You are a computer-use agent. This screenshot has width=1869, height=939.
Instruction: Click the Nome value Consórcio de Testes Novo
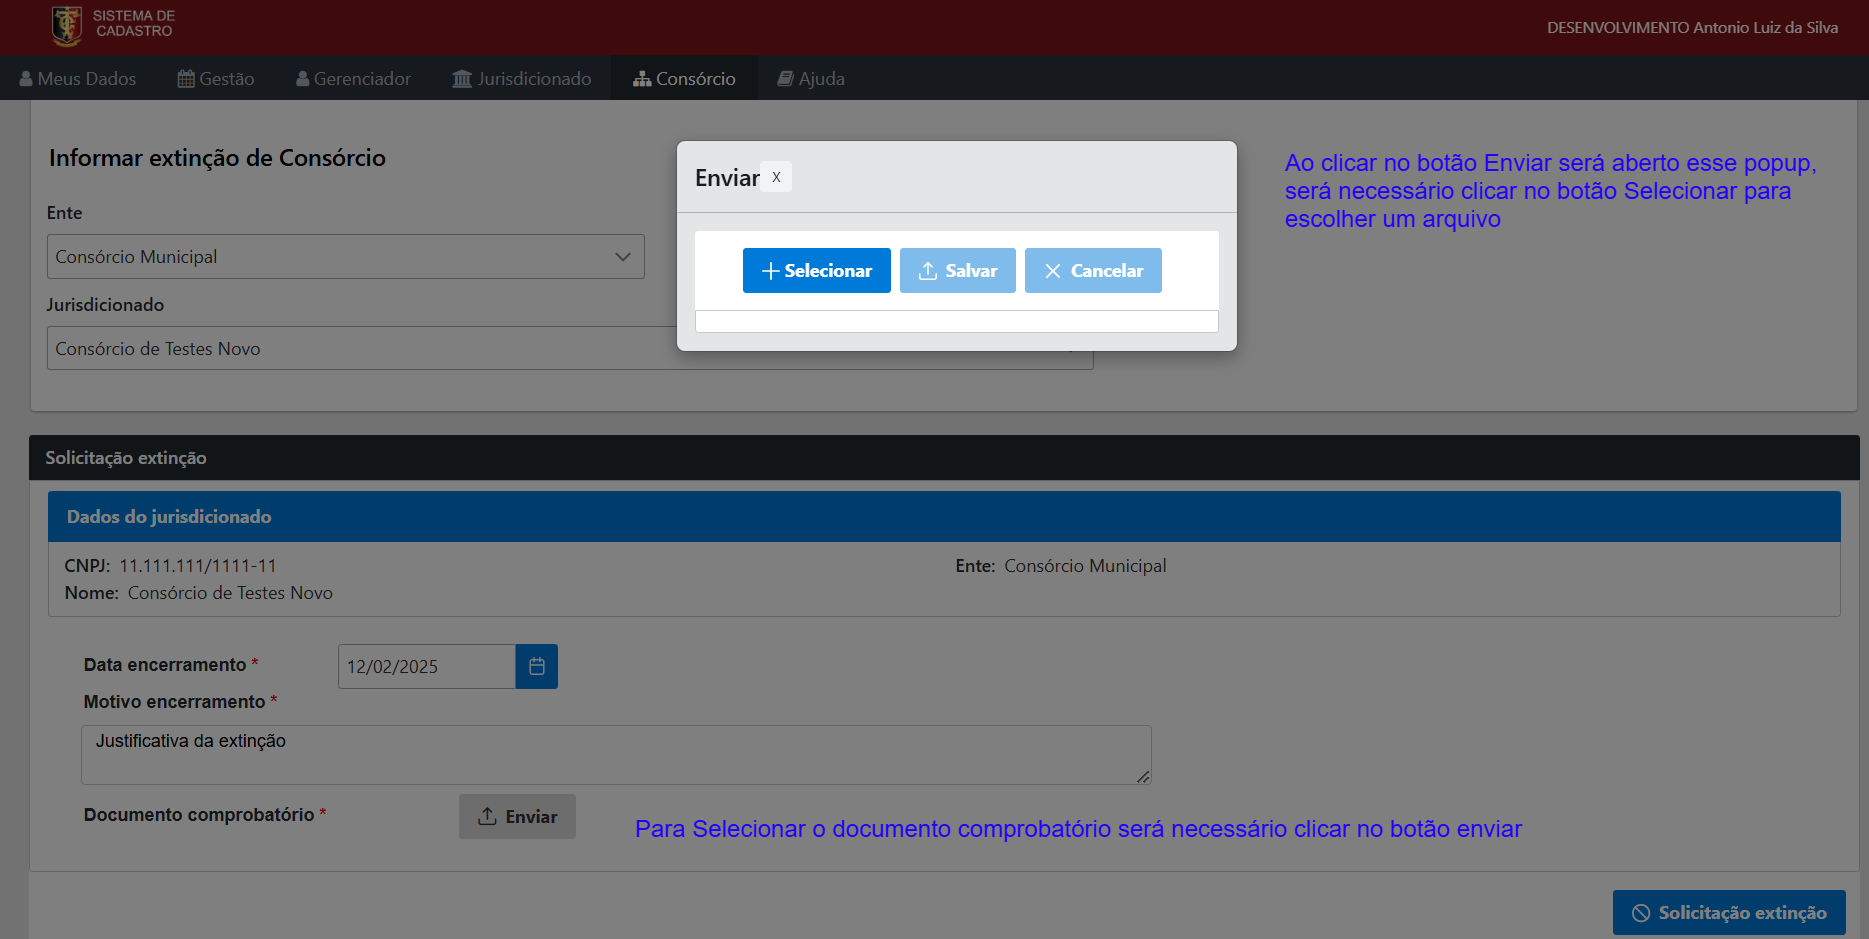[230, 592]
